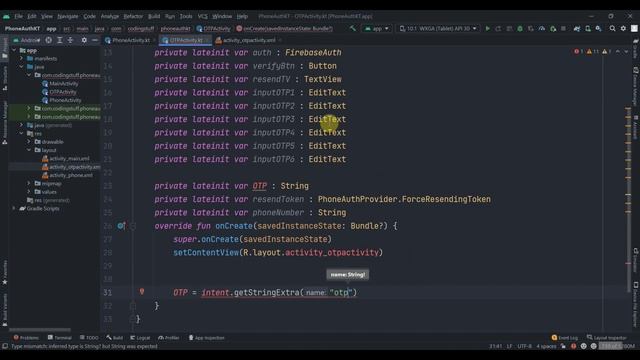Open the Problems tool window
Screen dimensions: 640x360
coord(26,338)
